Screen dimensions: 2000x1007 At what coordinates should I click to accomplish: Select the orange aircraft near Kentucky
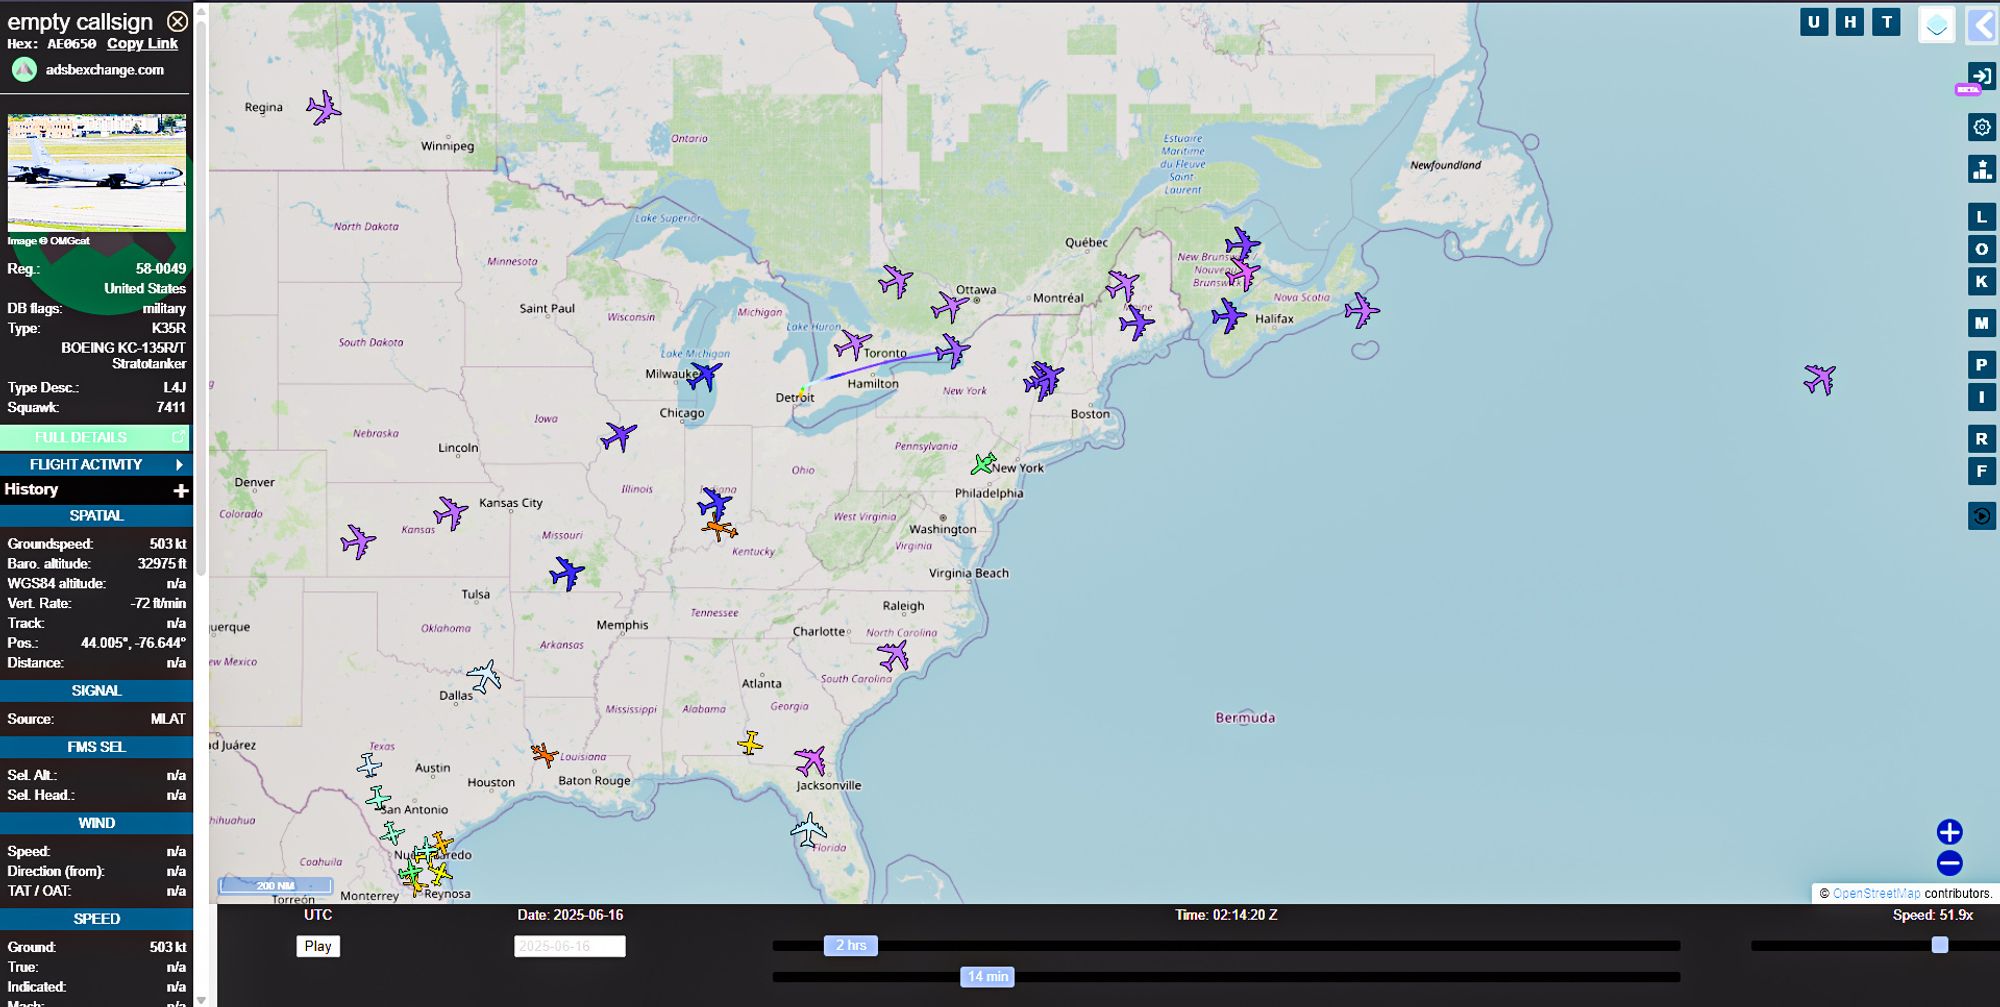[x=719, y=529]
